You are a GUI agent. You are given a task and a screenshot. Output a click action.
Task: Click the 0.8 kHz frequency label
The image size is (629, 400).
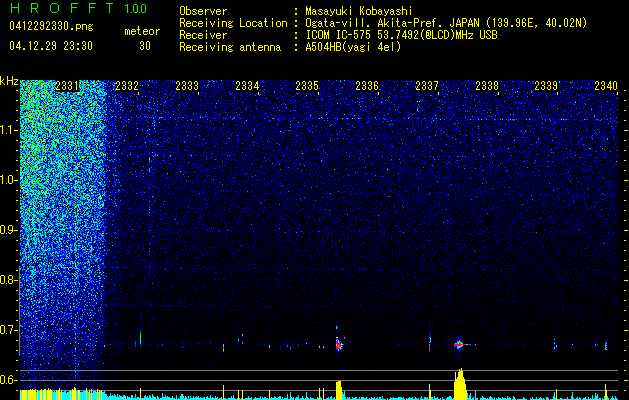pos(8,280)
